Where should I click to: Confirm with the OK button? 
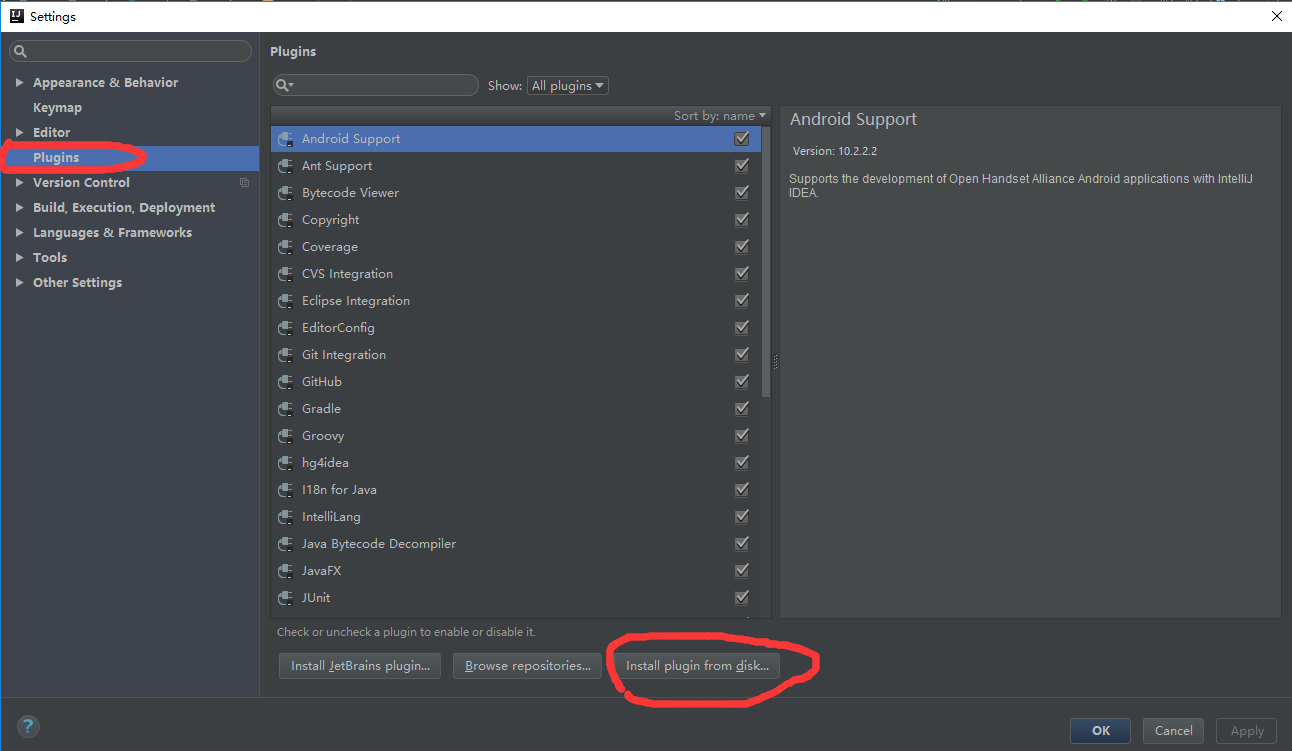click(1100, 731)
